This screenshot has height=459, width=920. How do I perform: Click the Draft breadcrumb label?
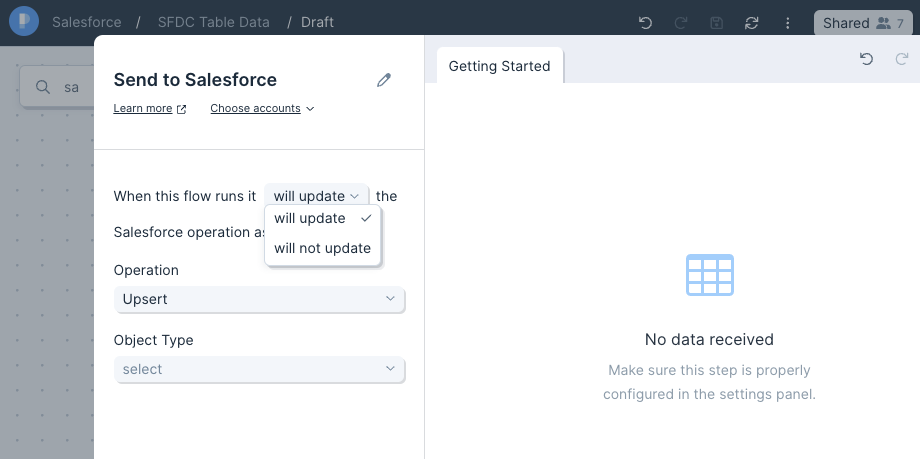(317, 22)
